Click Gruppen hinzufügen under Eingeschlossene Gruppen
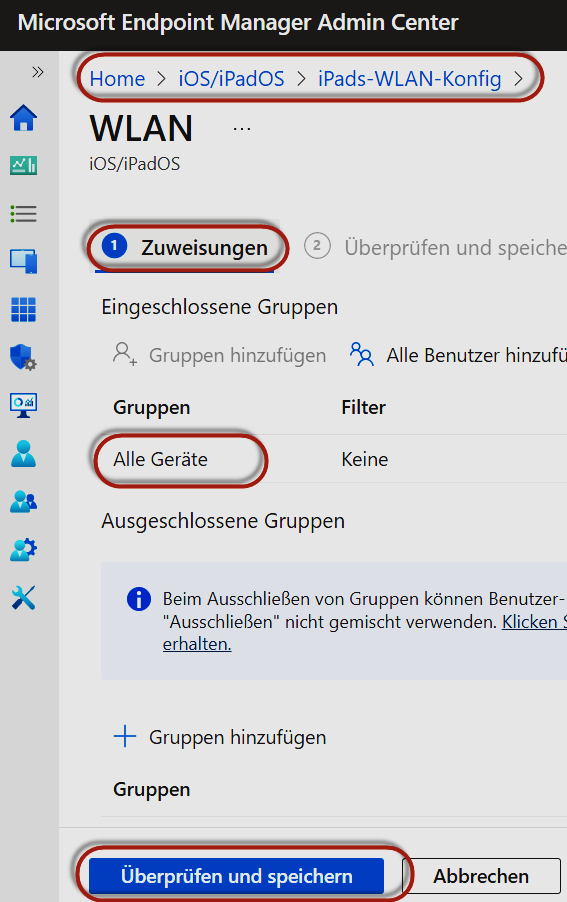Screen dimensions: 567x902 [220, 355]
